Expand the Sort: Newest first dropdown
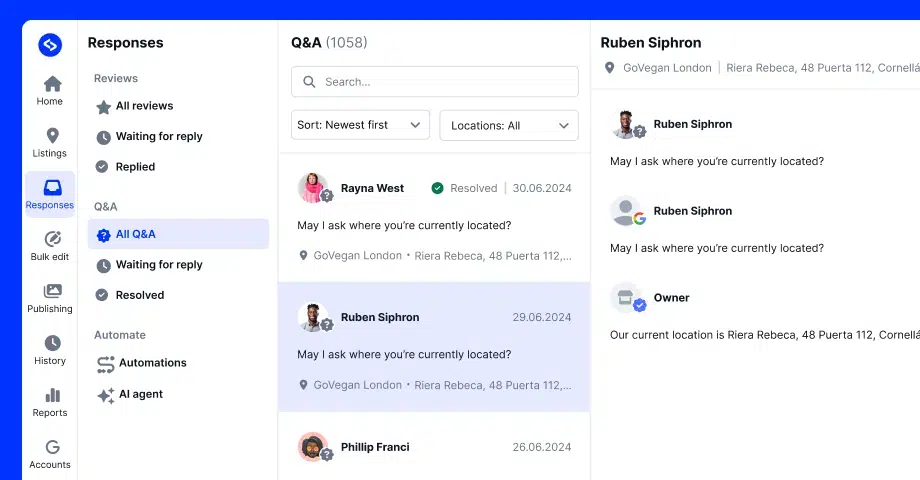The image size is (920, 480). point(360,125)
